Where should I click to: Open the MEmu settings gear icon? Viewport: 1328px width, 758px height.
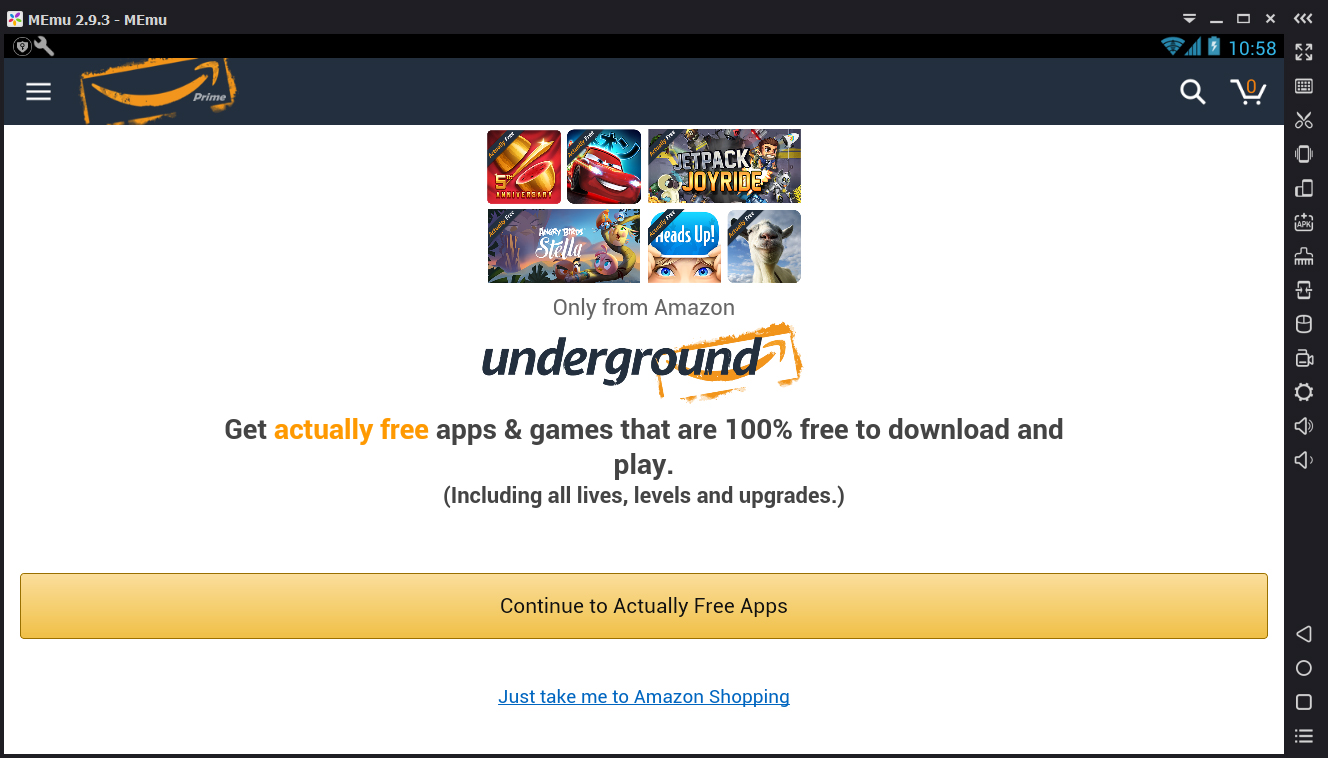click(1304, 392)
